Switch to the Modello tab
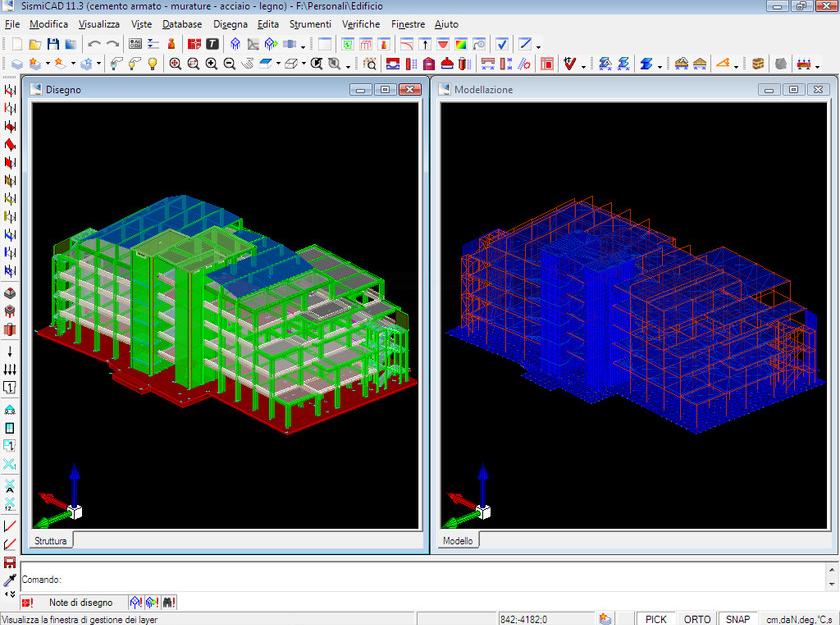This screenshot has height=625, width=840. click(x=458, y=540)
